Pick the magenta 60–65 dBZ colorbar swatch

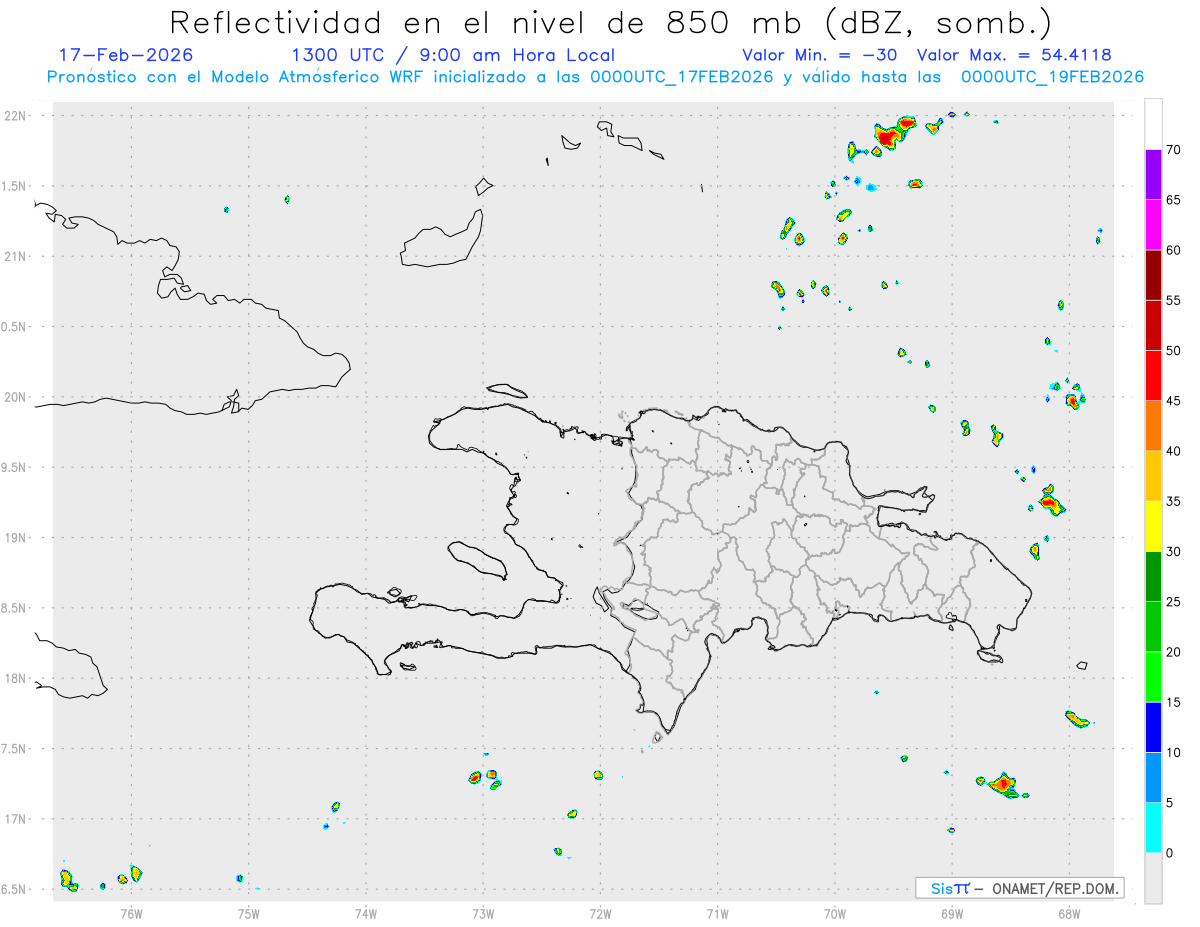[x=1153, y=225]
